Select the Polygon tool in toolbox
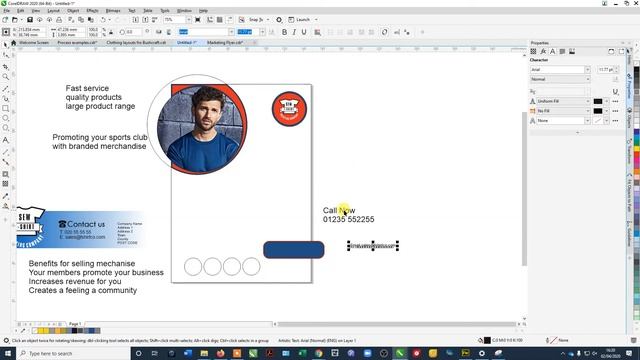This screenshot has width=640, height=360. [5, 128]
